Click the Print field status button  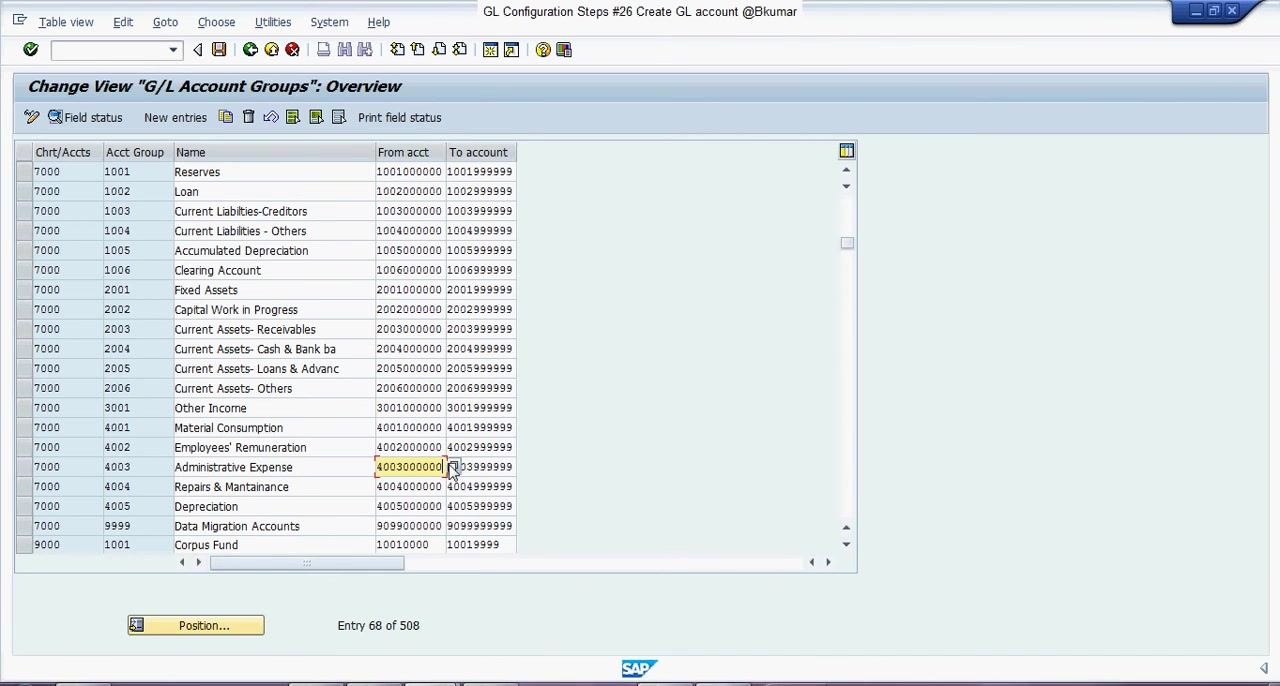(399, 118)
